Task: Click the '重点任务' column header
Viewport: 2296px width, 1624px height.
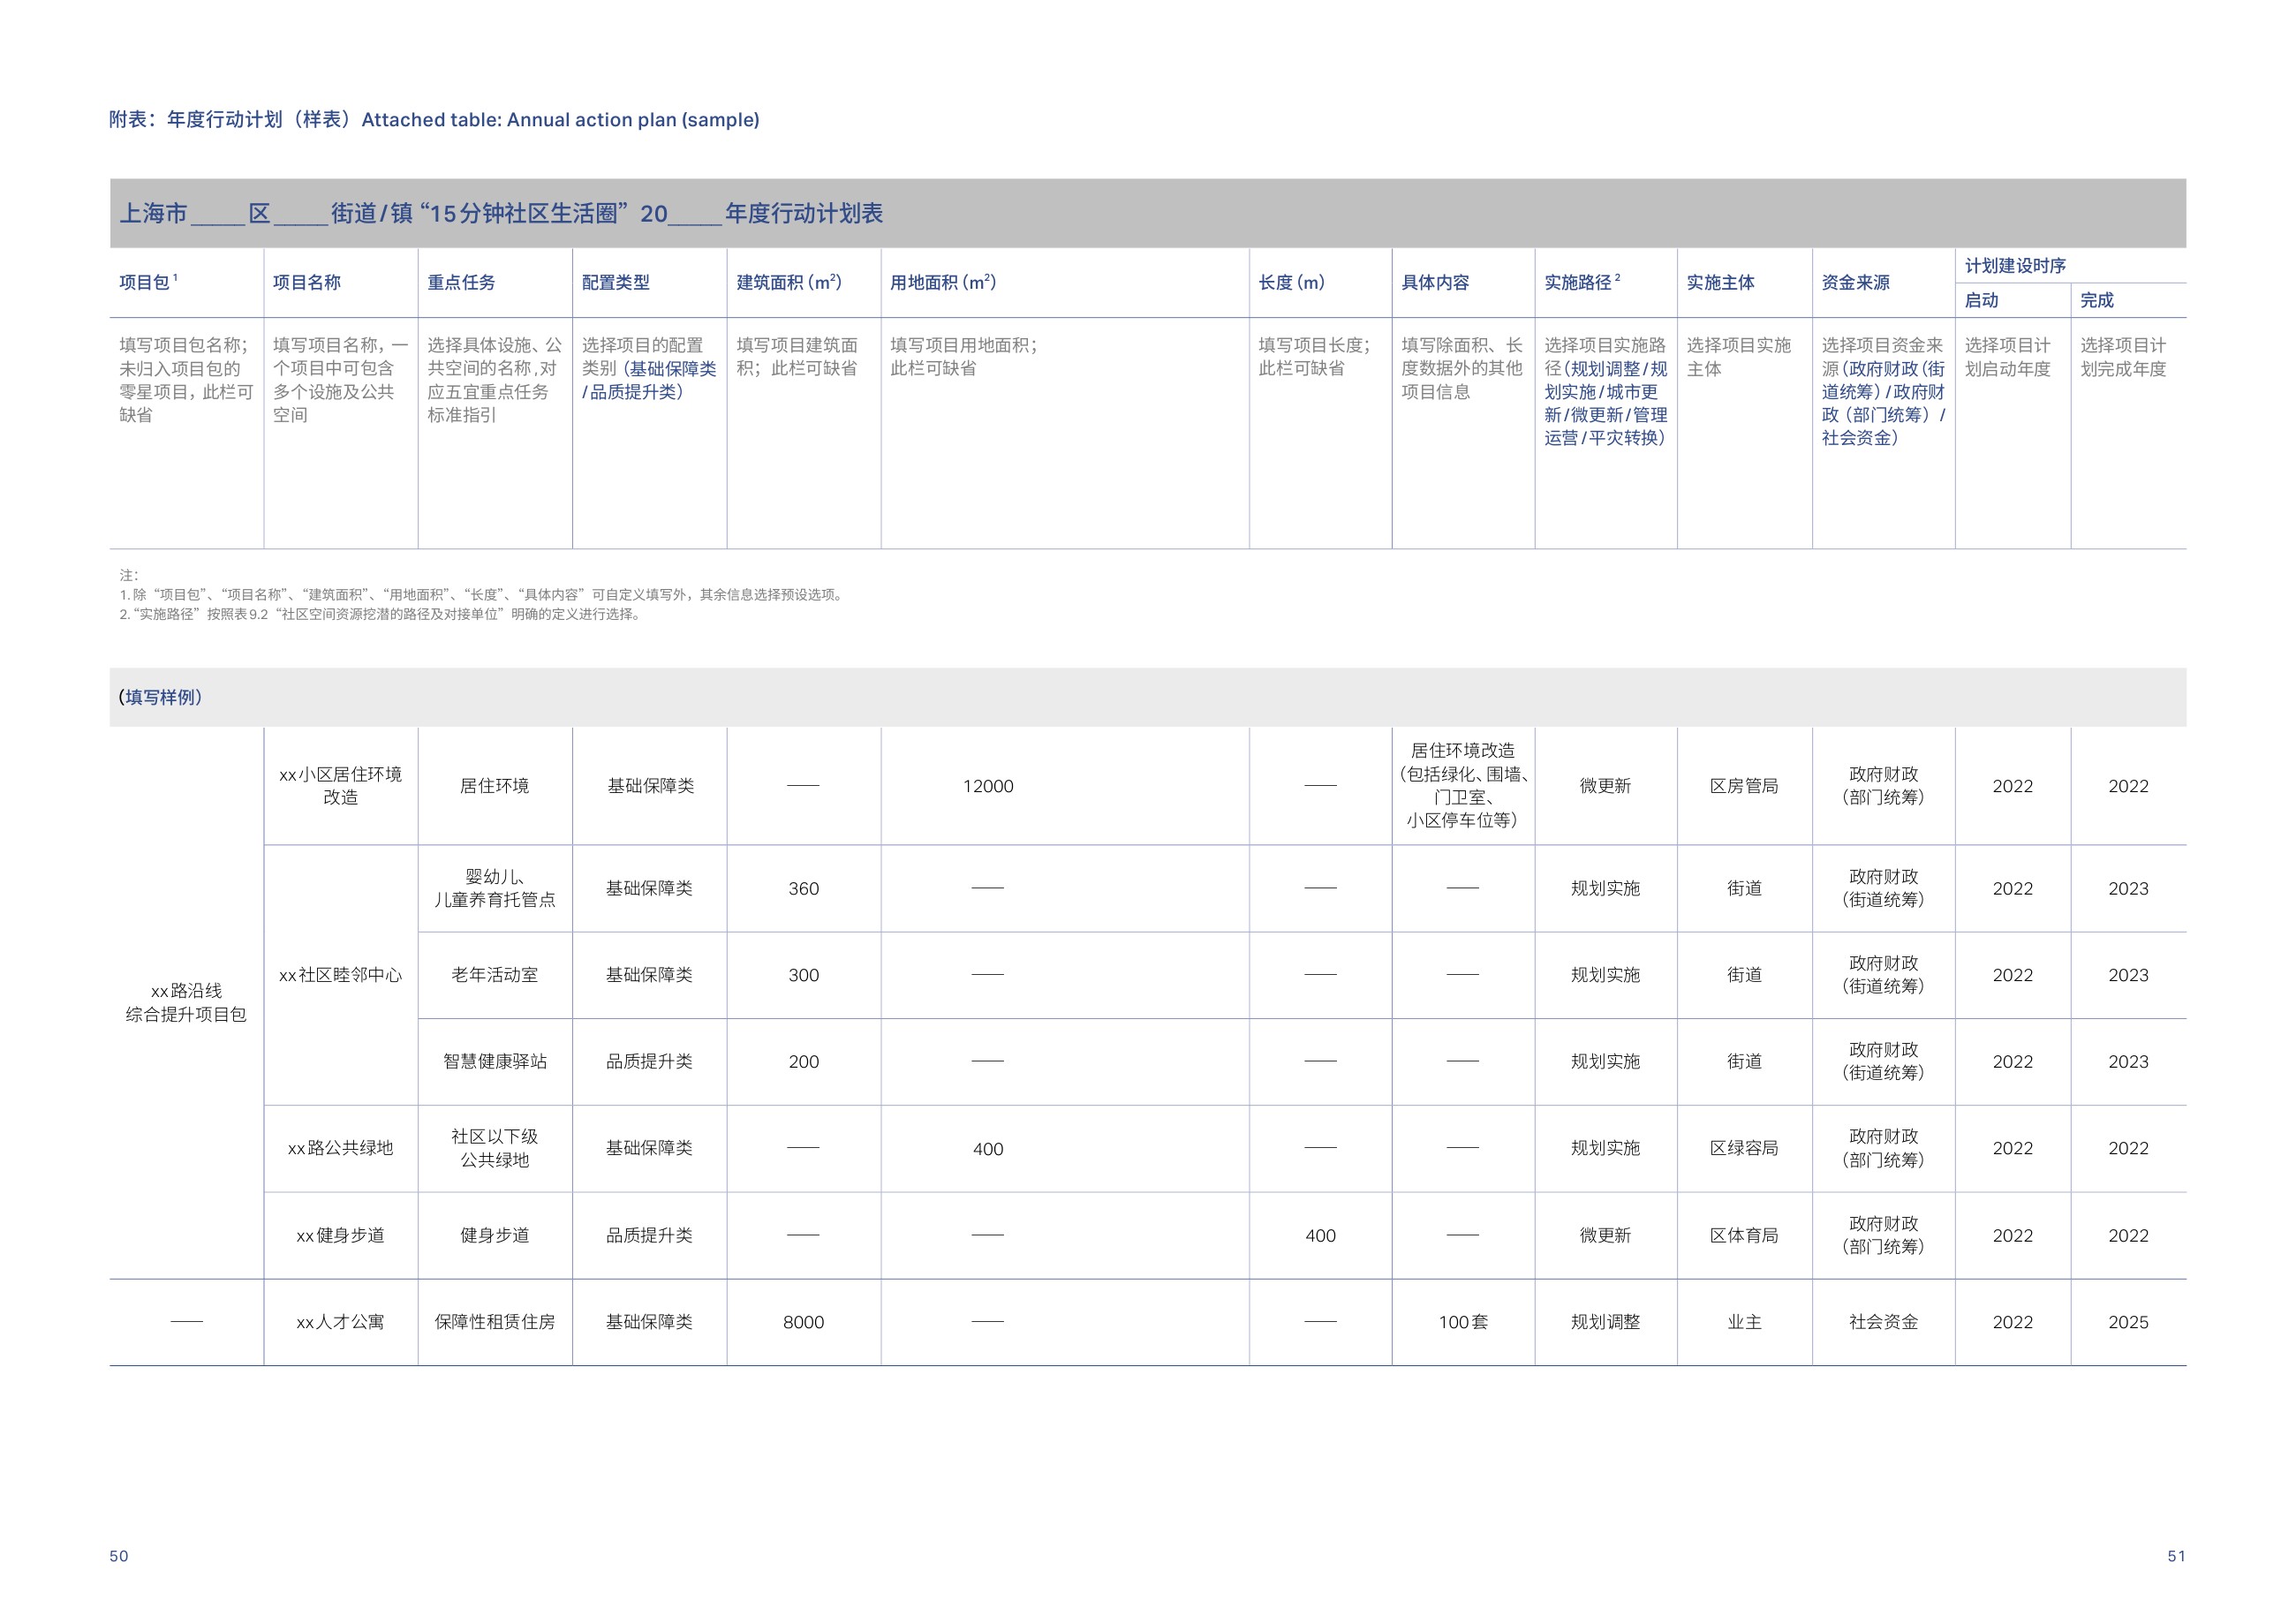Action: 461,283
